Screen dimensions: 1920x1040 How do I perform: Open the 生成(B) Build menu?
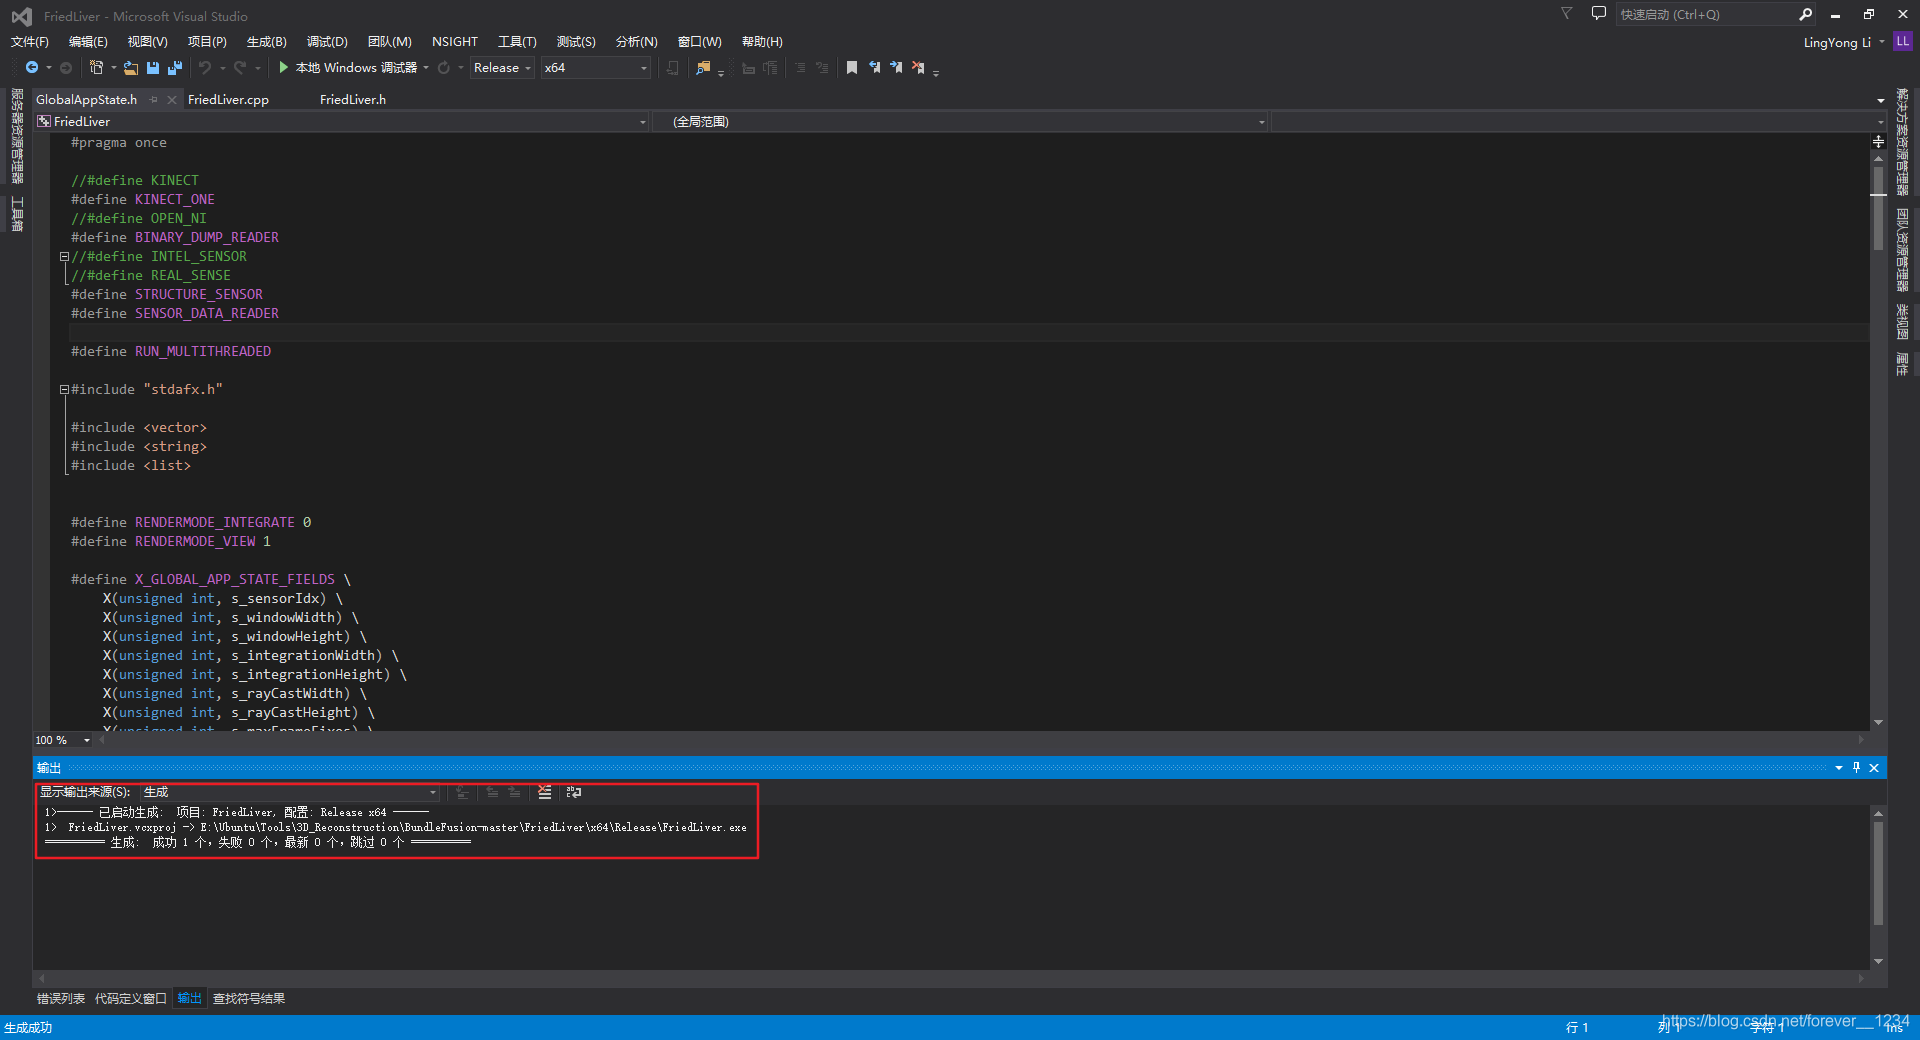[266, 42]
